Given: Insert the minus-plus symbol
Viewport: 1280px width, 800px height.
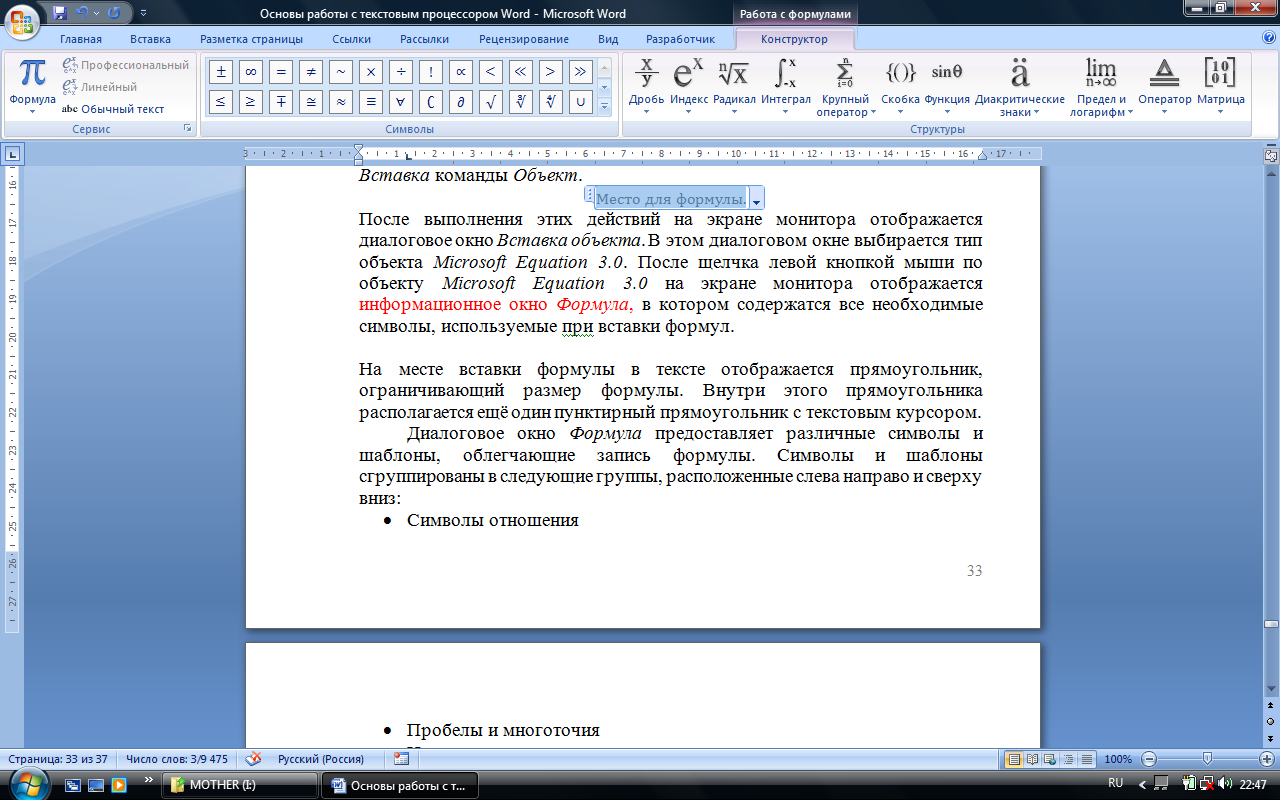Looking at the screenshot, I should click(281, 102).
